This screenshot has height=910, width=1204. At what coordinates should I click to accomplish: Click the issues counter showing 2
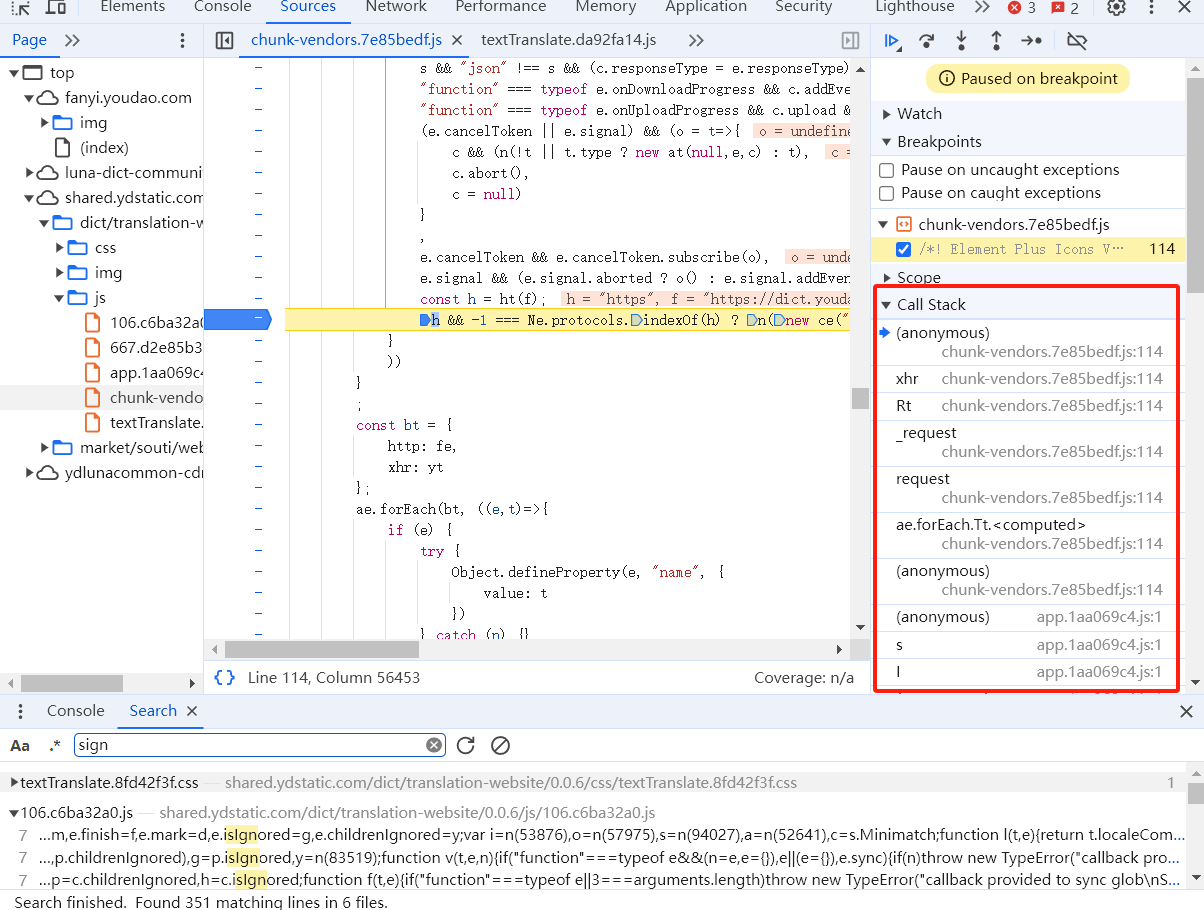(x=1065, y=8)
